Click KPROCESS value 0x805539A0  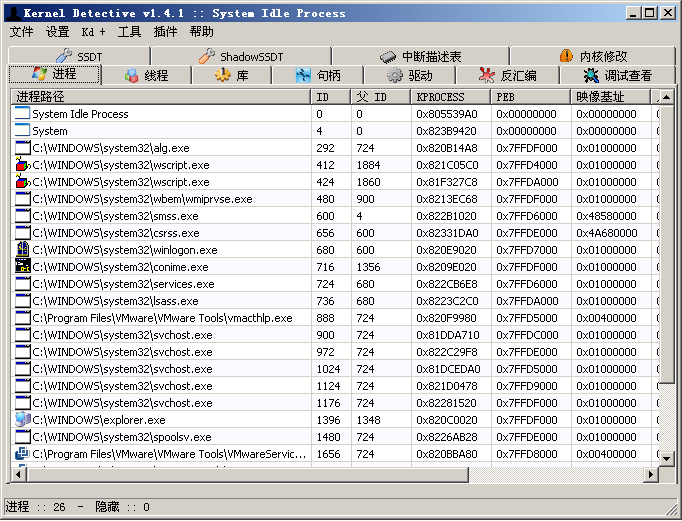click(447, 114)
